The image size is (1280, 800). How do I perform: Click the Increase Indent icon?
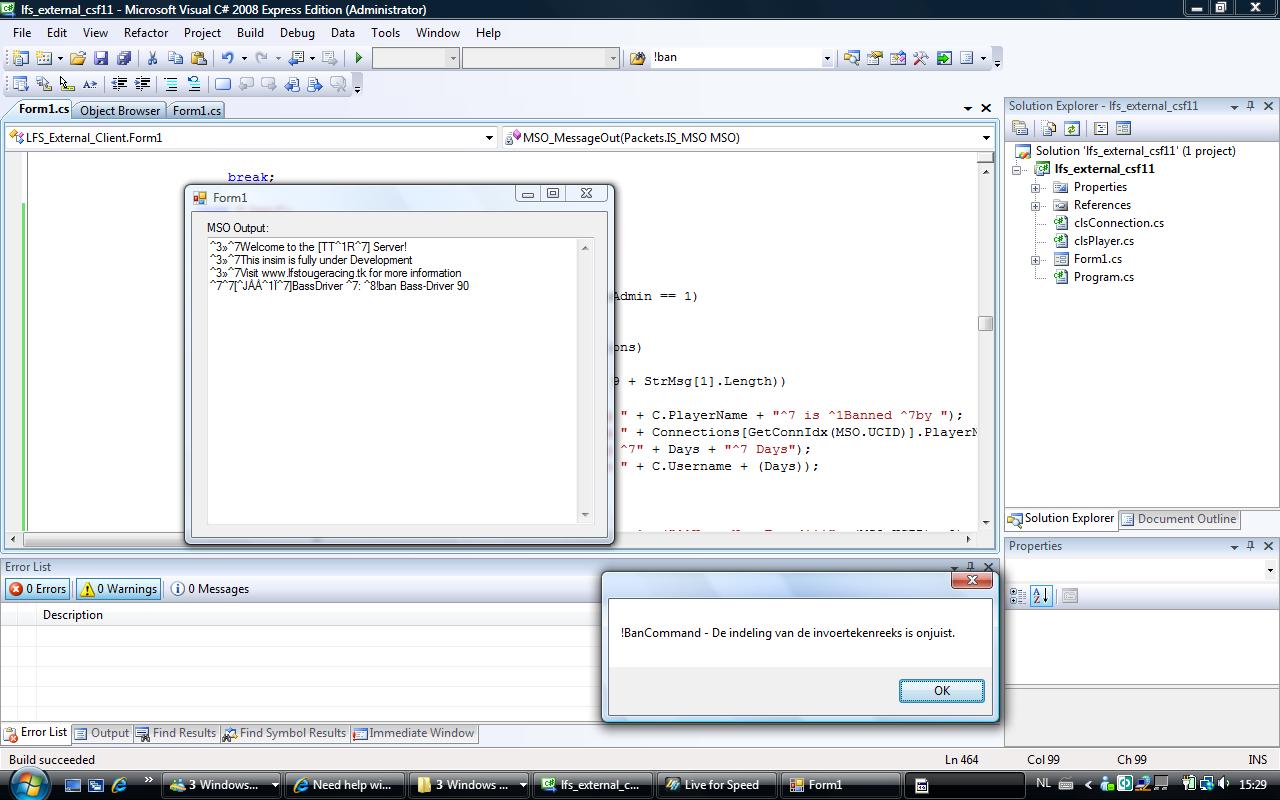click(142, 84)
